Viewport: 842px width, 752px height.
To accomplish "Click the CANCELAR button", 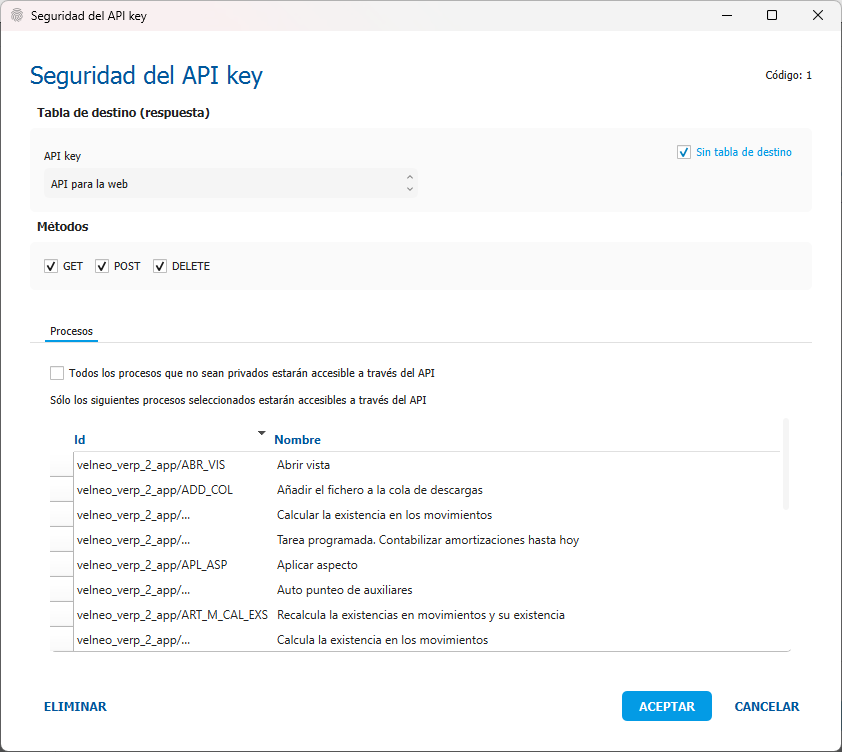I will [766, 706].
